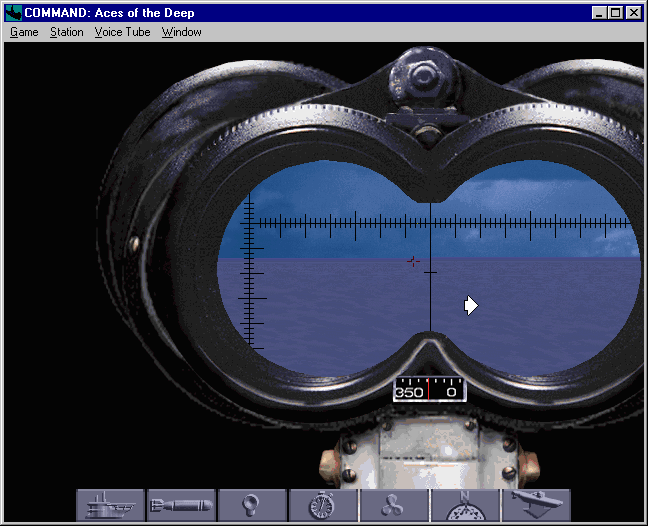This screenshot has height=526, width=648.
Task: Go to the bridge conning tower station
Action: (x=110, y=505)
